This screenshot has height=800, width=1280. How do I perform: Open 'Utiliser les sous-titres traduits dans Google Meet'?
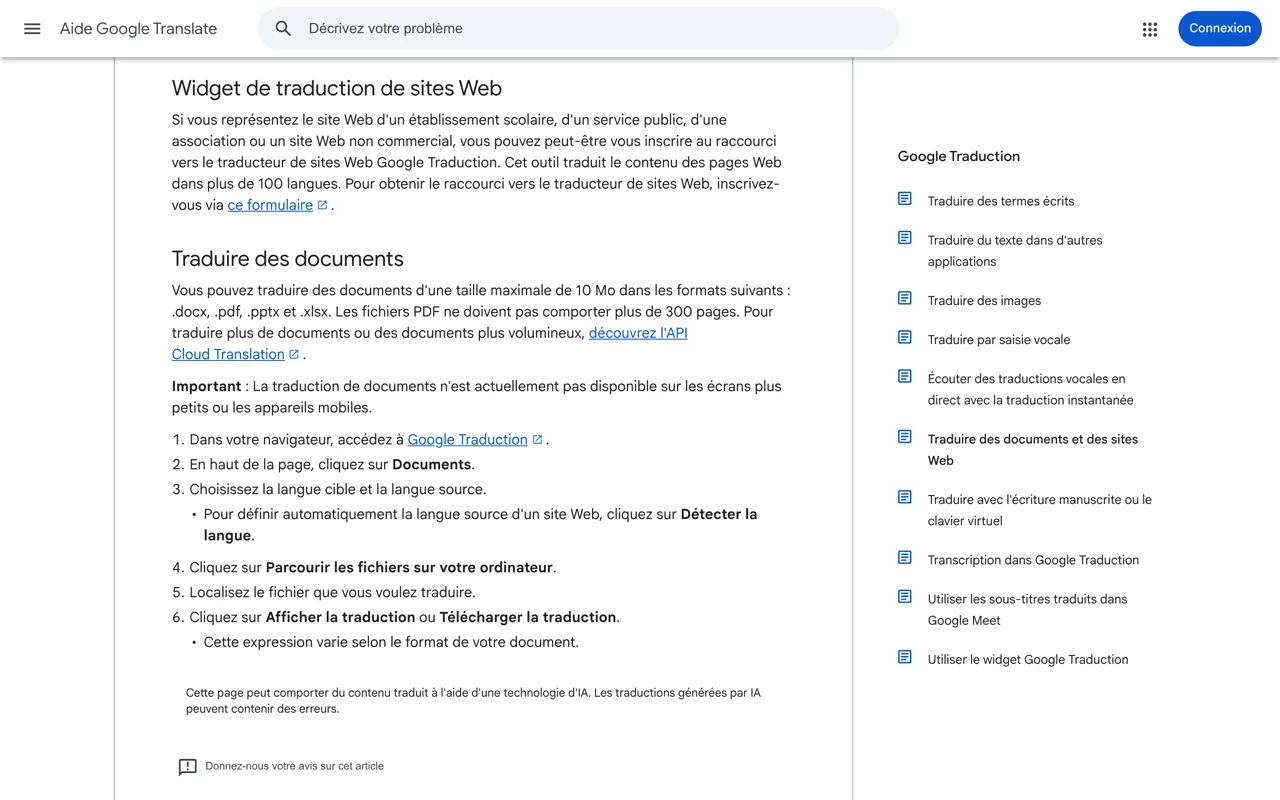(1027, 610)
